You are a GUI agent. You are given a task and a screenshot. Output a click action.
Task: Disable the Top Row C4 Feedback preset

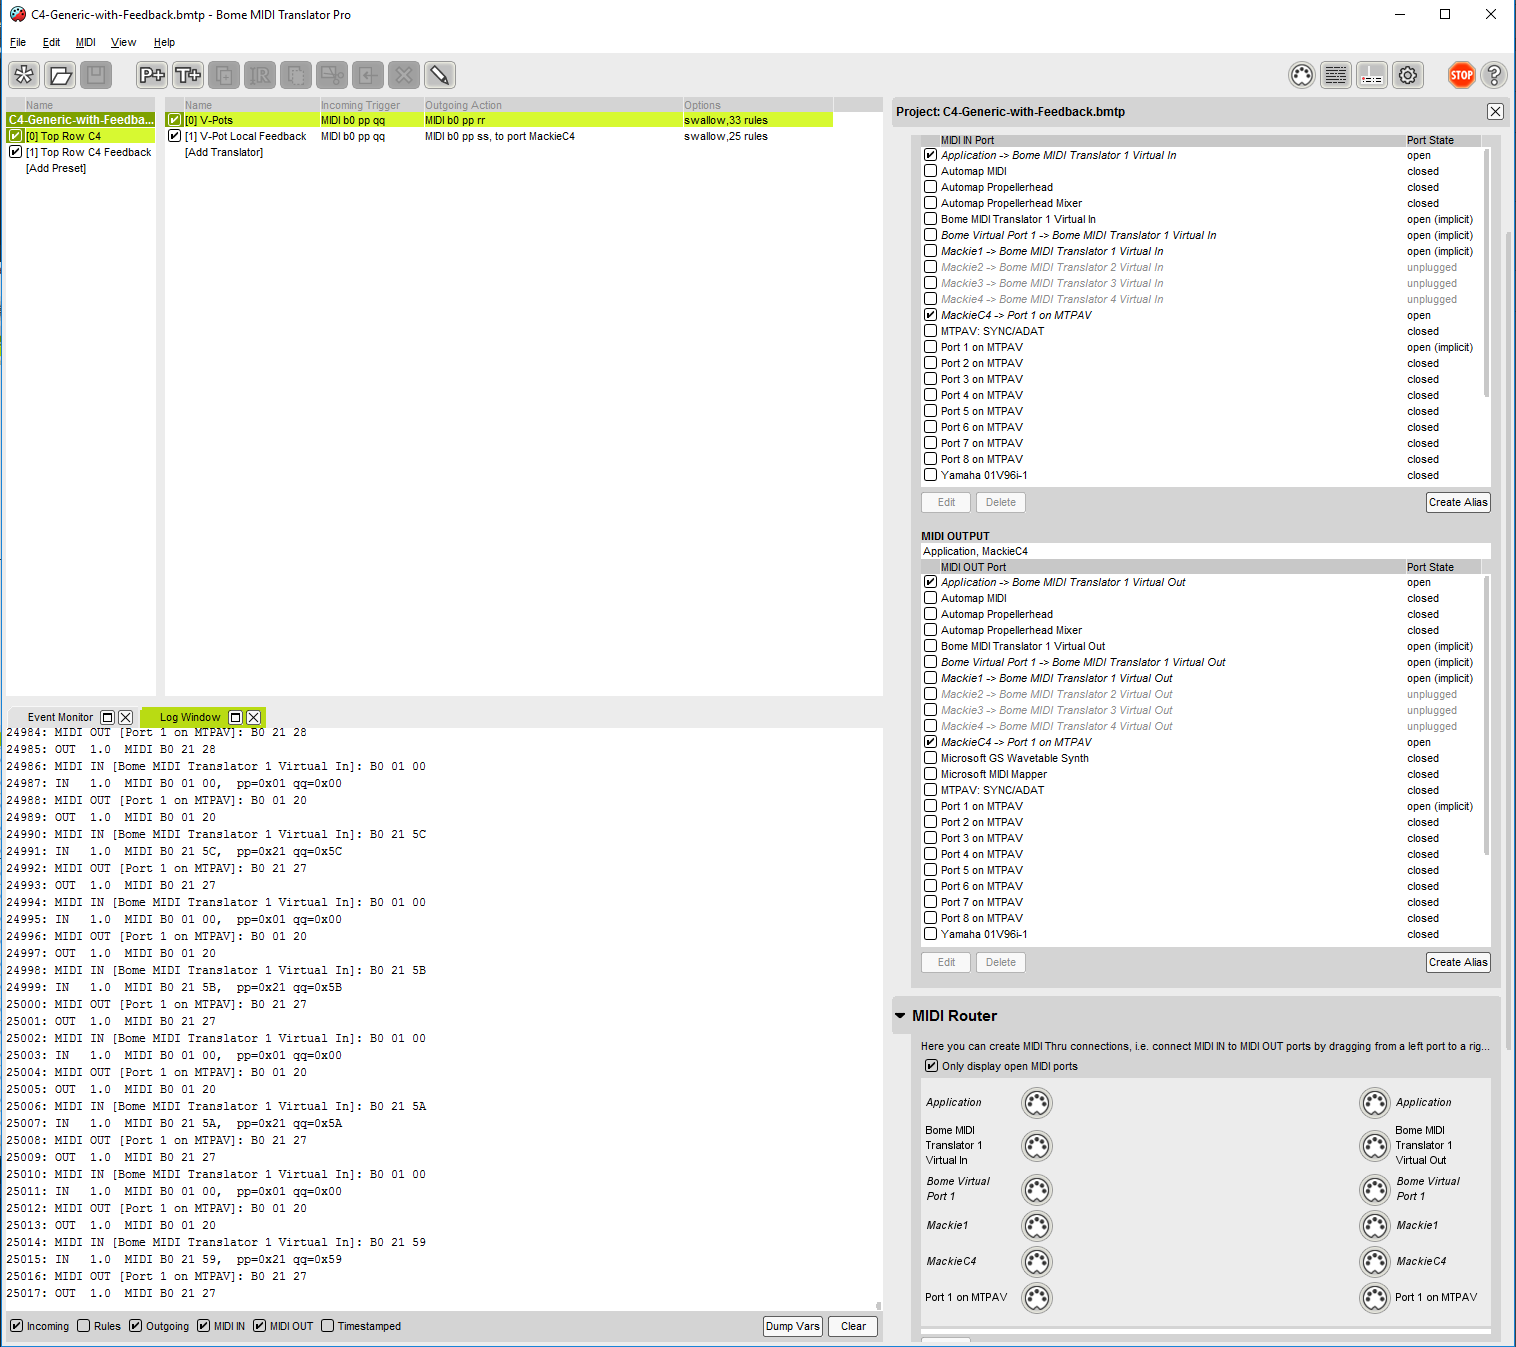pos(16,152)
